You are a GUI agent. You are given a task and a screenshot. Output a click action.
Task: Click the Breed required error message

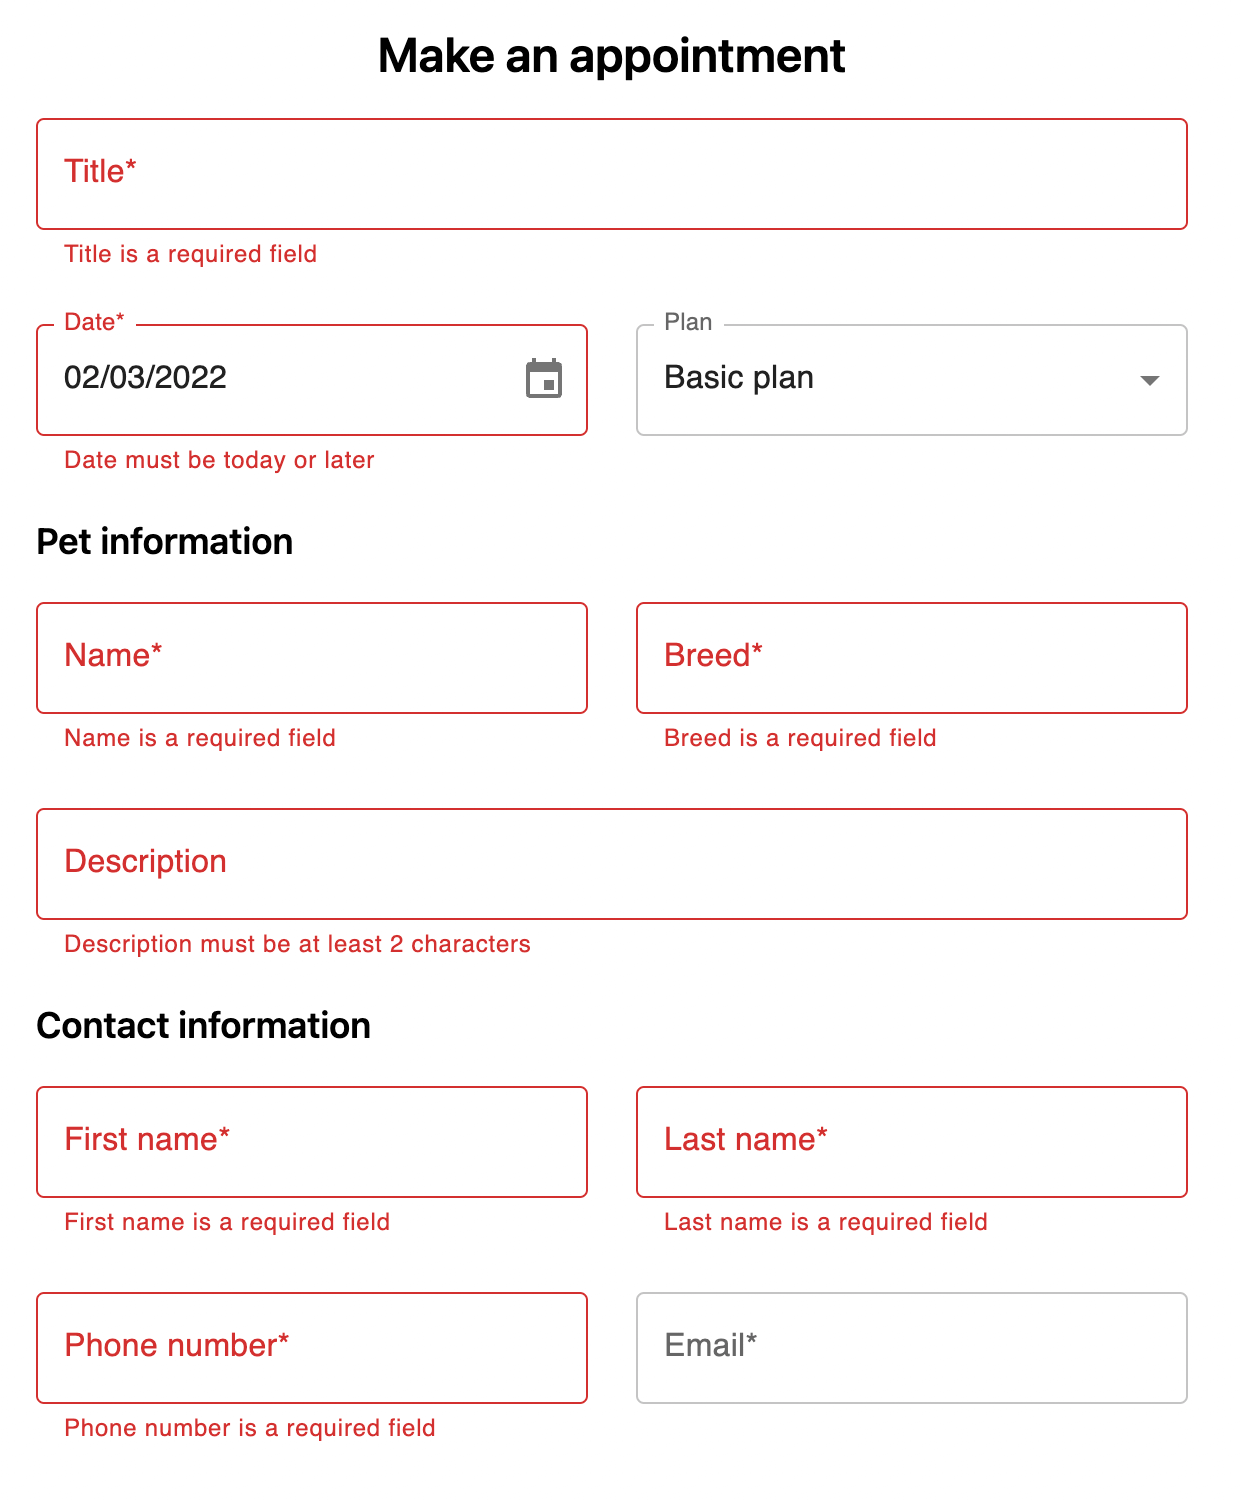point(800,737)
